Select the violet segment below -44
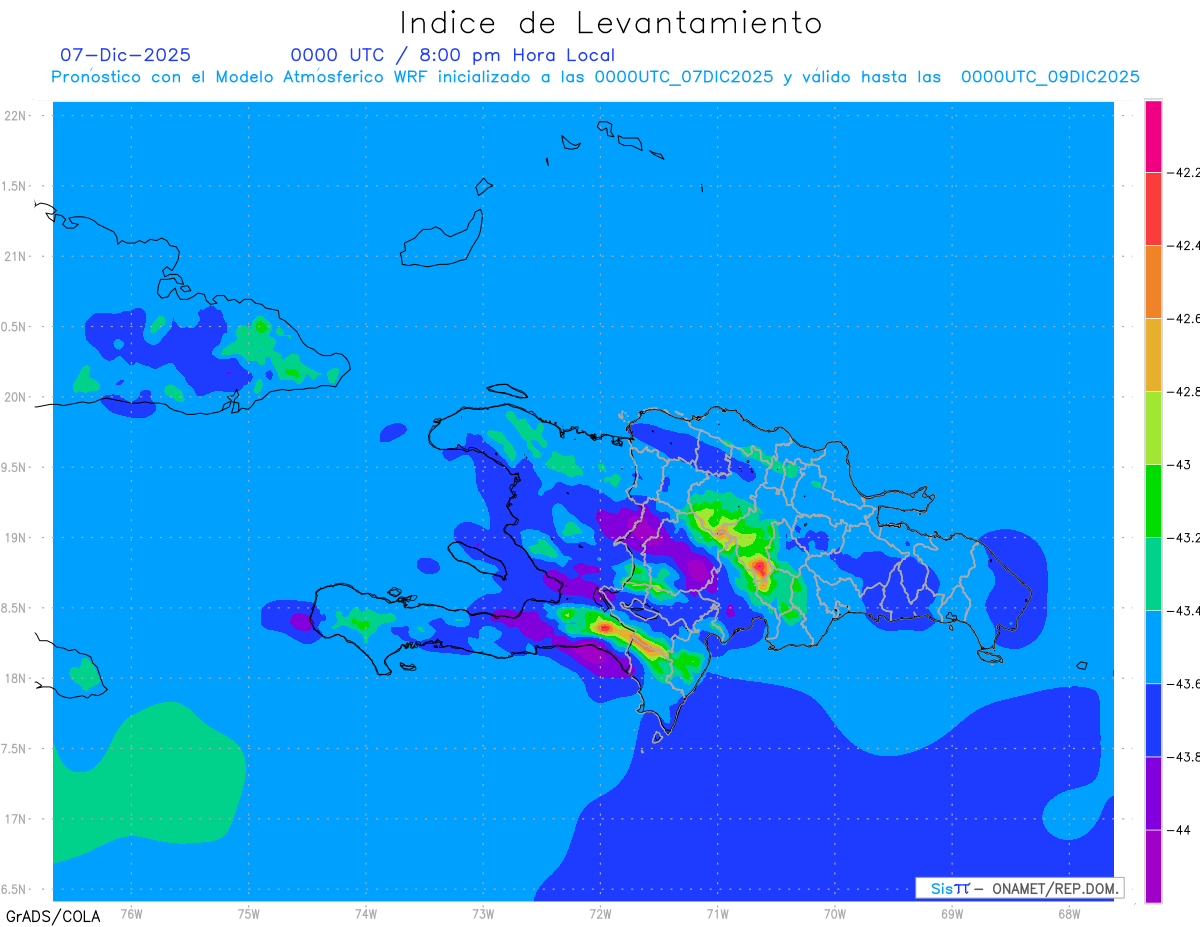The image size is (1200, 927). point(1153,865)
